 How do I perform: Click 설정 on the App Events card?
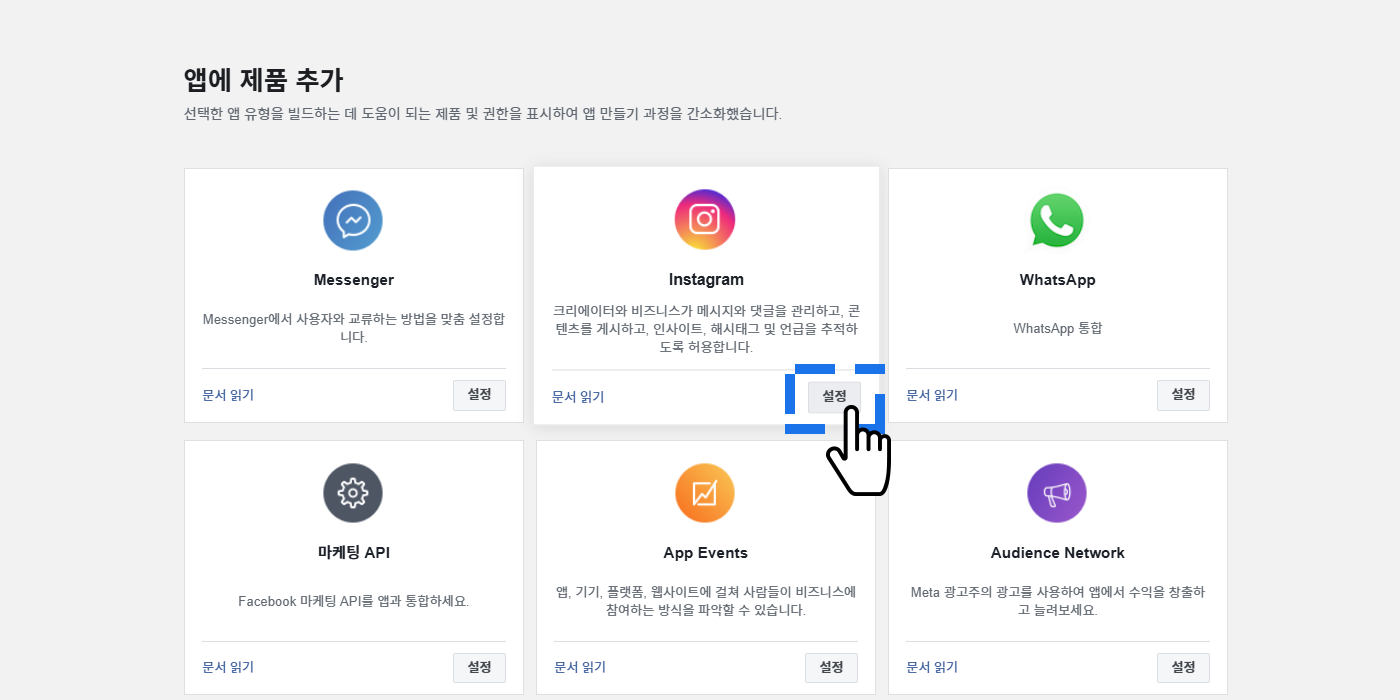click(x=831, y=668)
